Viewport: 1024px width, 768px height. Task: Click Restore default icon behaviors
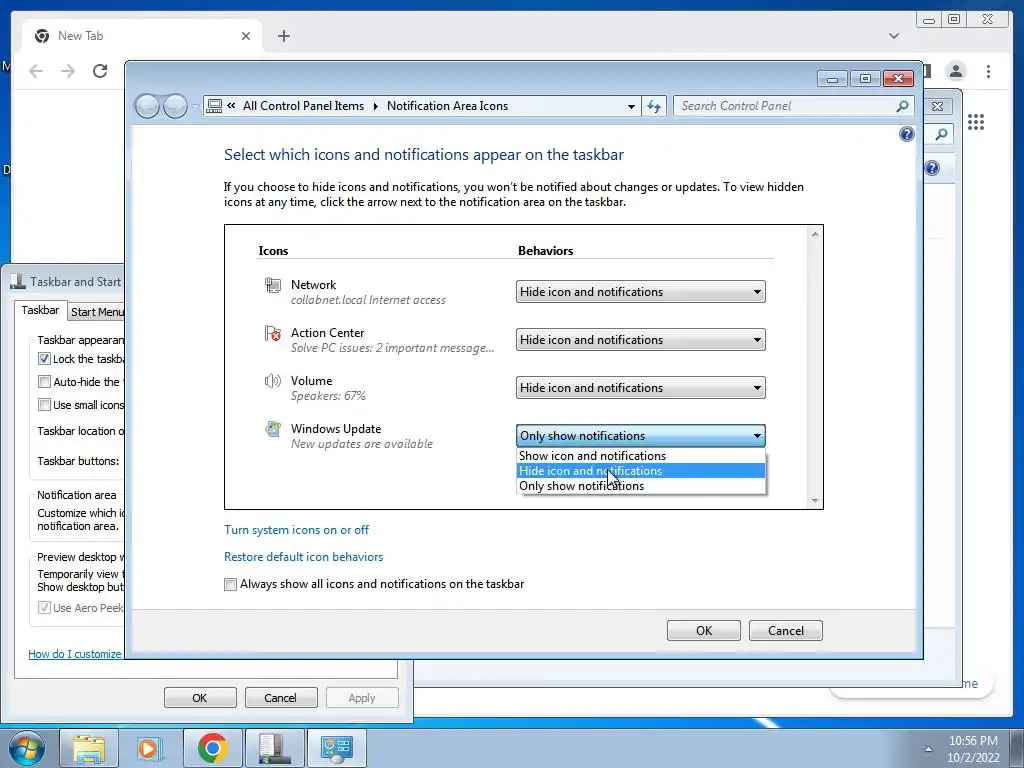point(304,557)
